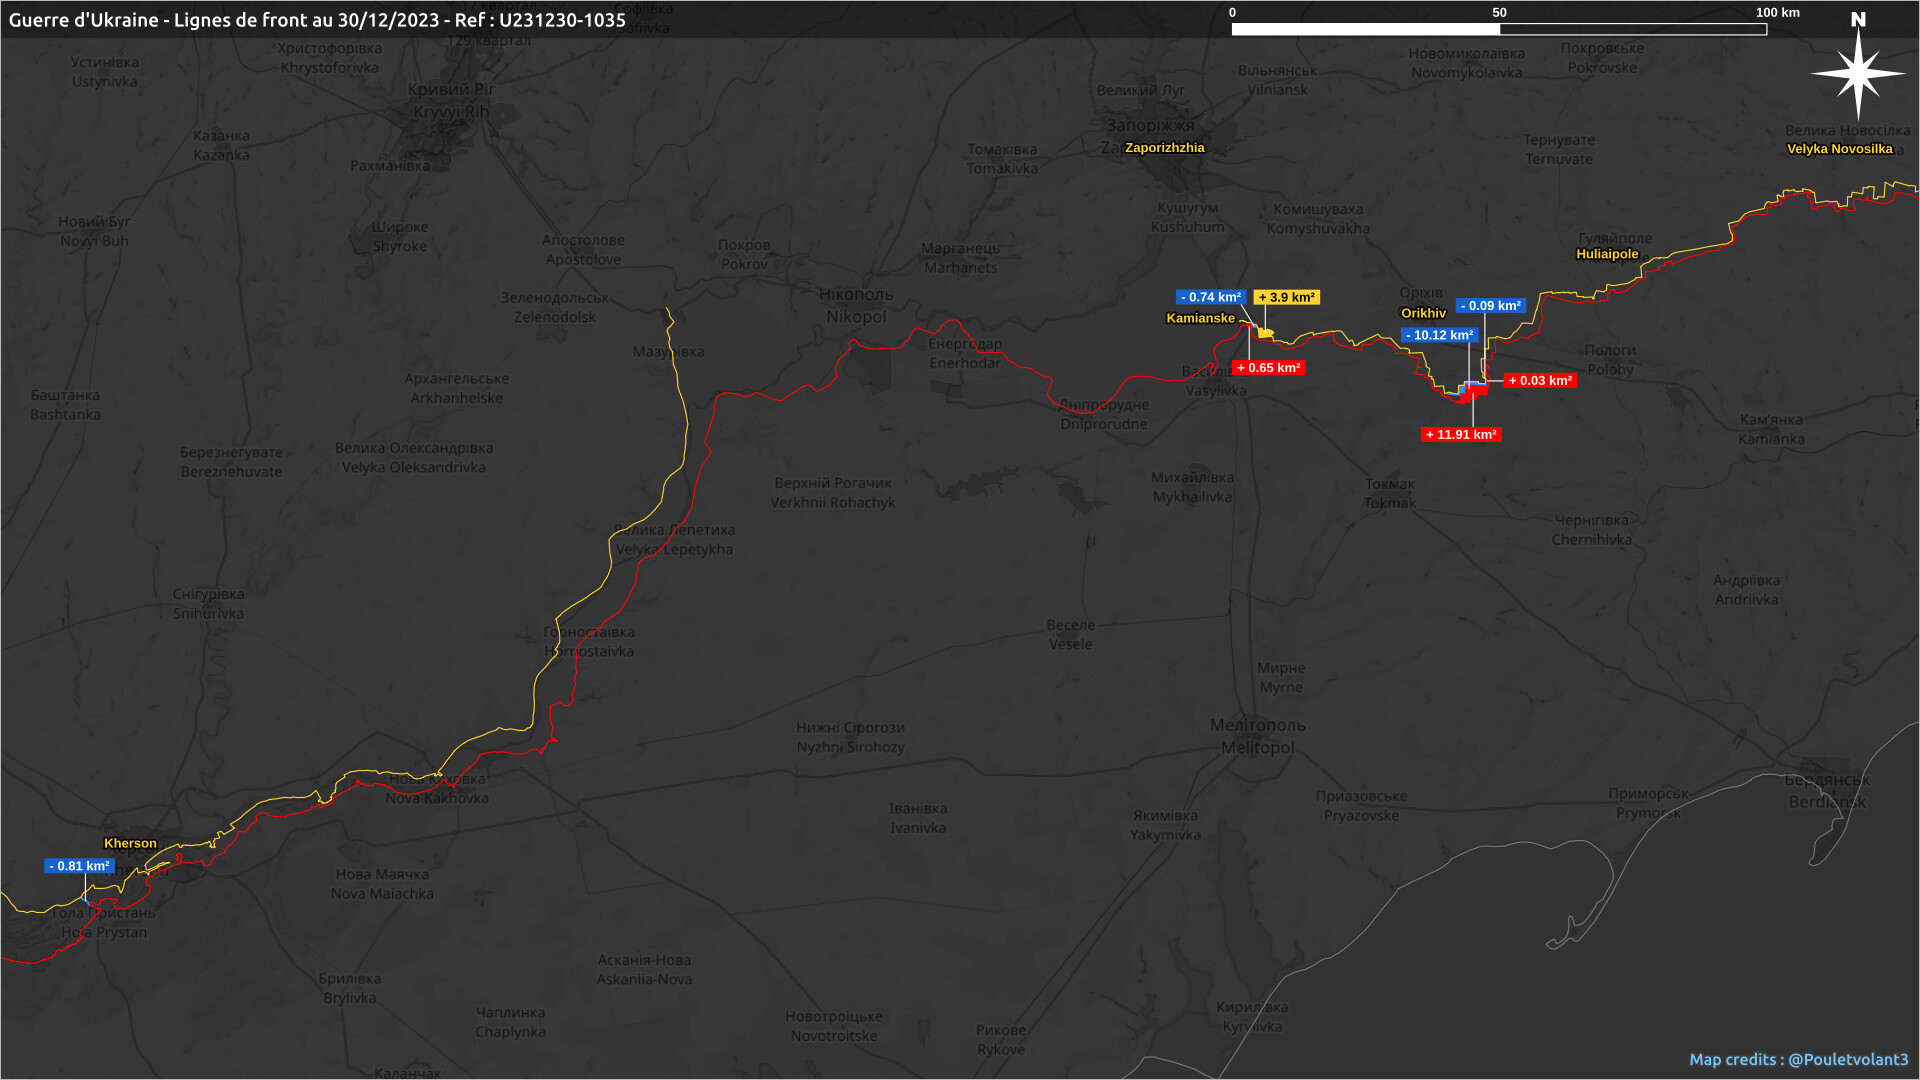Click the blue - 10.12 km² label
Viewport: 1920px width, 1080px height.
tap(1439, 336)
